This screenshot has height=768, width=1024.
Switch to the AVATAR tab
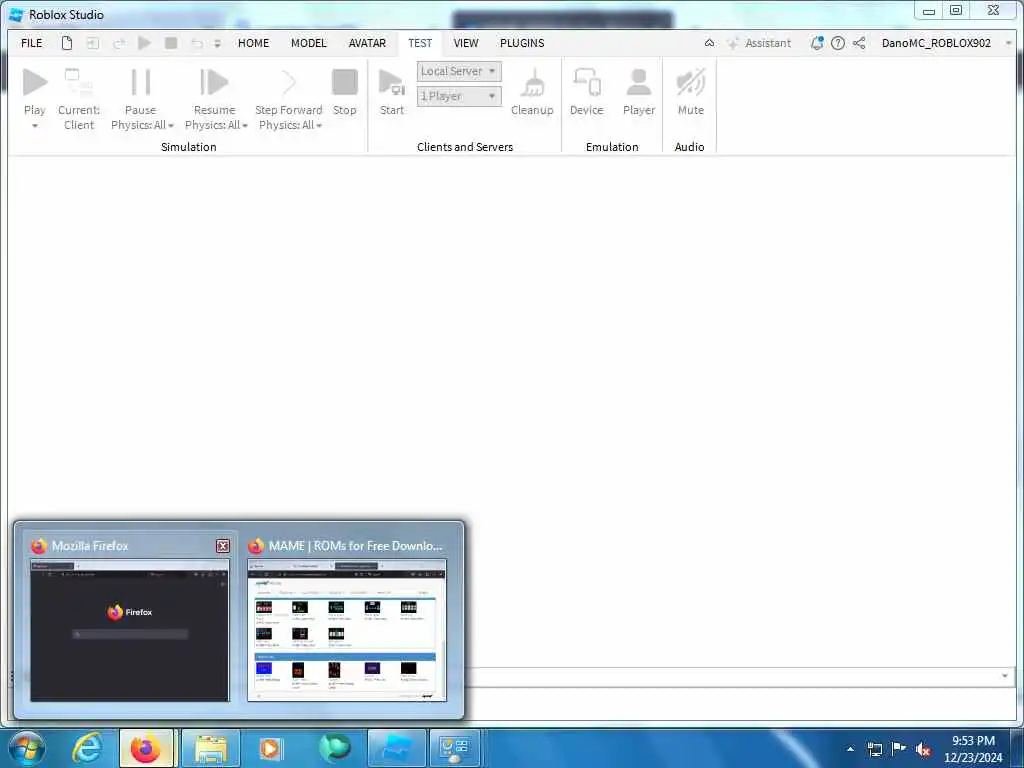(x=367, y=43)
